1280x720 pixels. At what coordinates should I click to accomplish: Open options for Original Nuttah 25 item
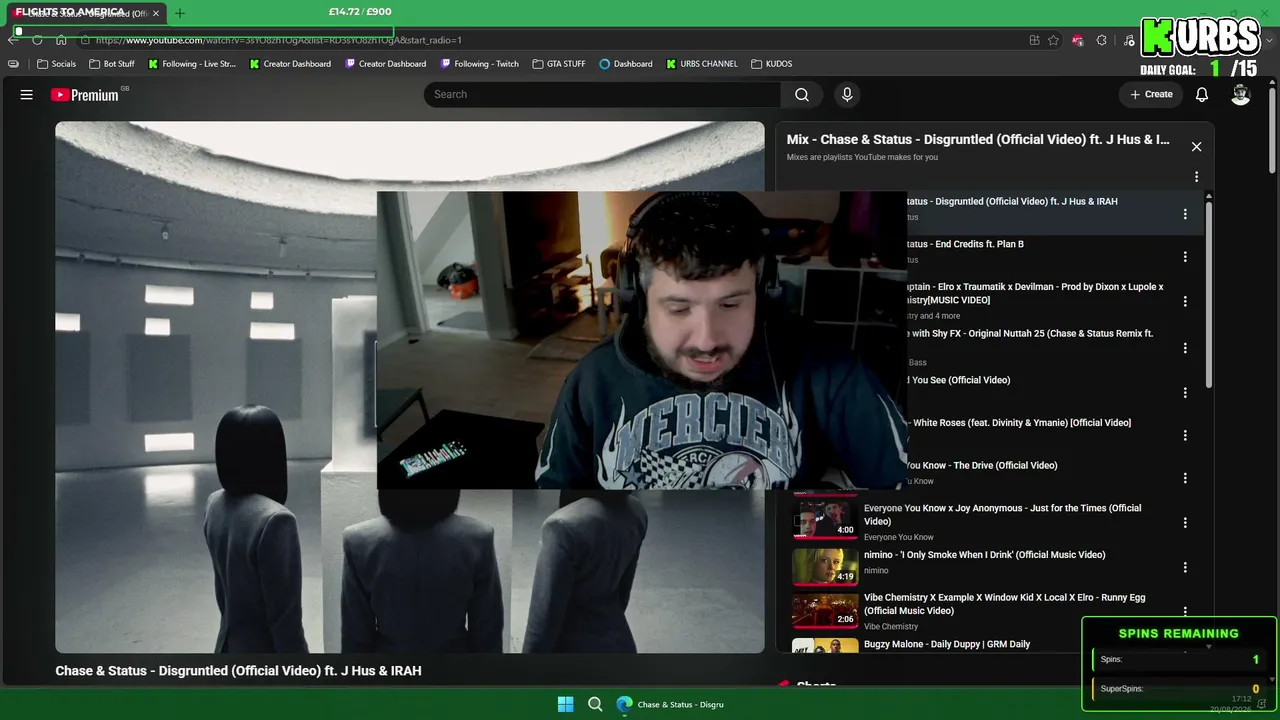pos(1185,348)
